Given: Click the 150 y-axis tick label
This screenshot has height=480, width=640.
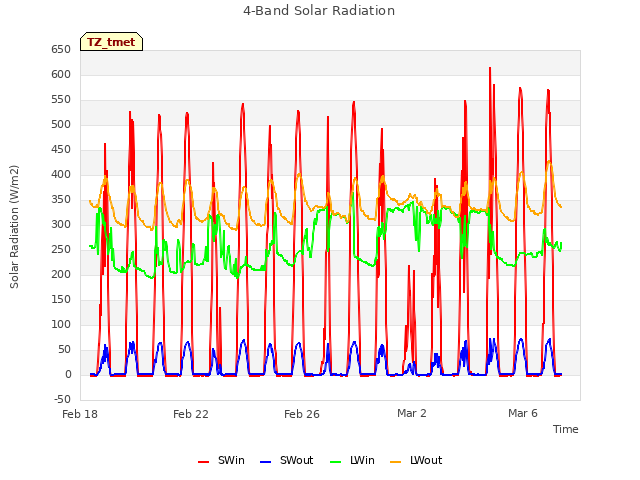Looking at the screenshot, I should tap(61, 300).
